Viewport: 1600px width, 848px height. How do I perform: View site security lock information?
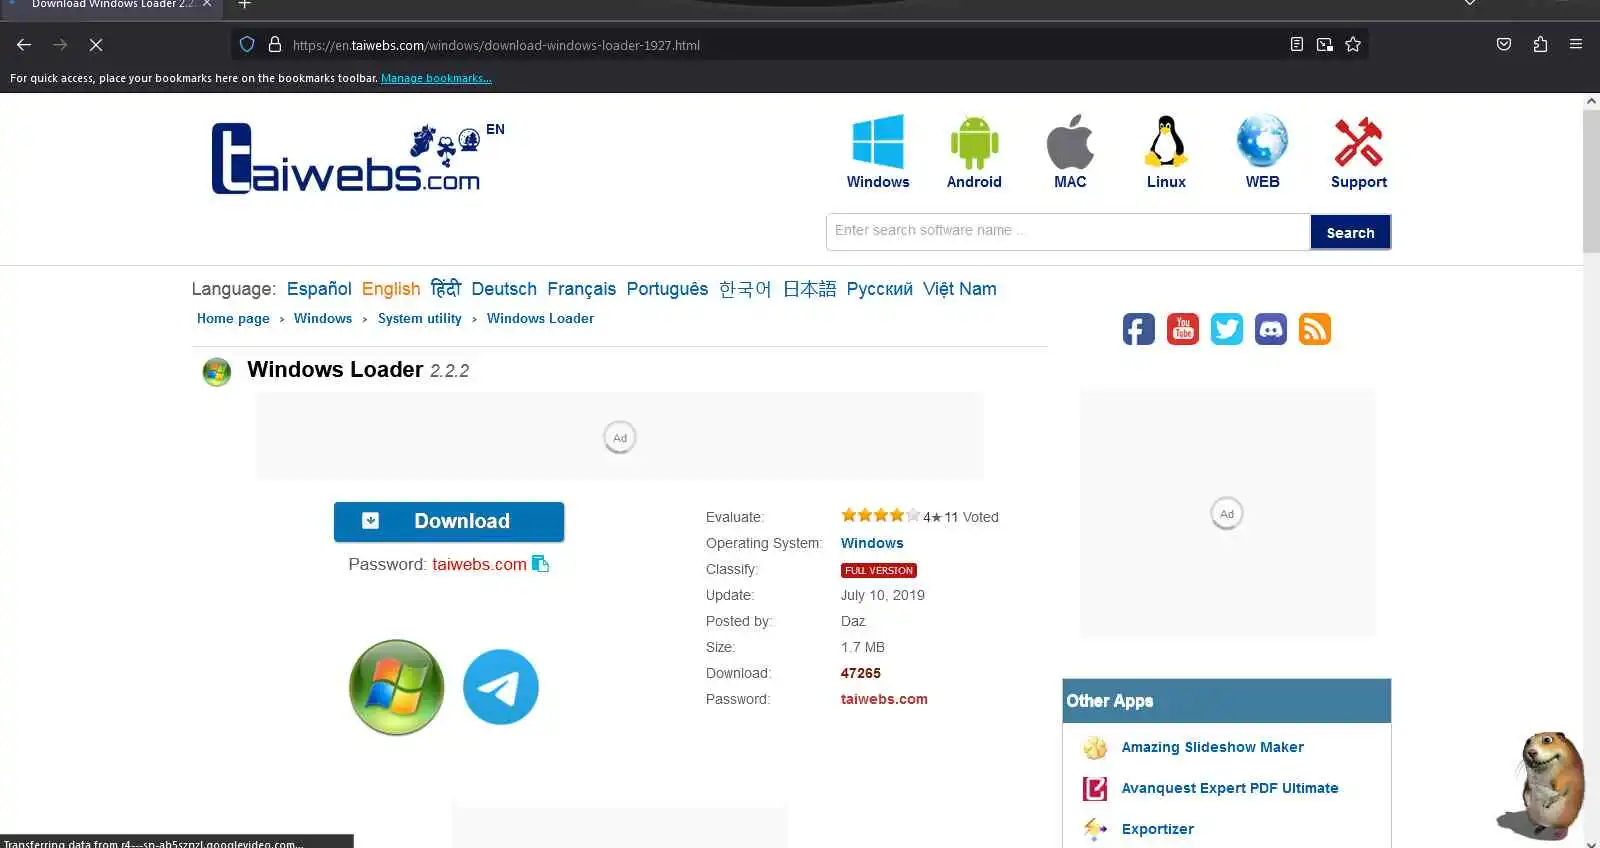tap(275, 45)
